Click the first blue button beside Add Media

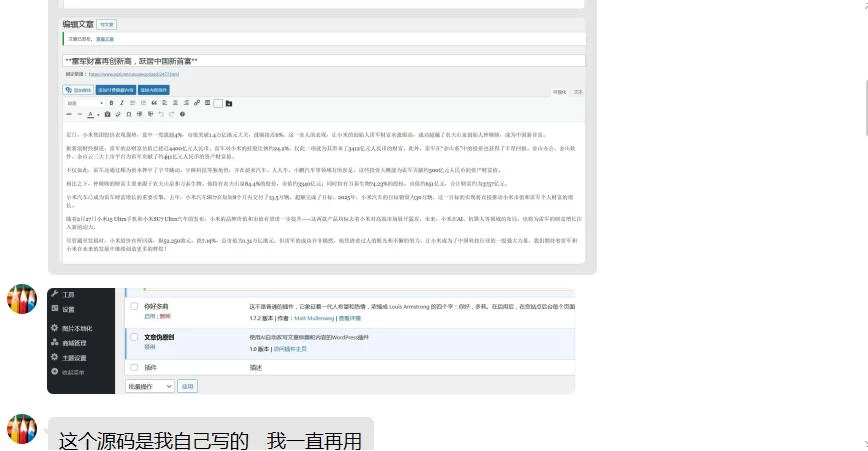pos(116,90)
